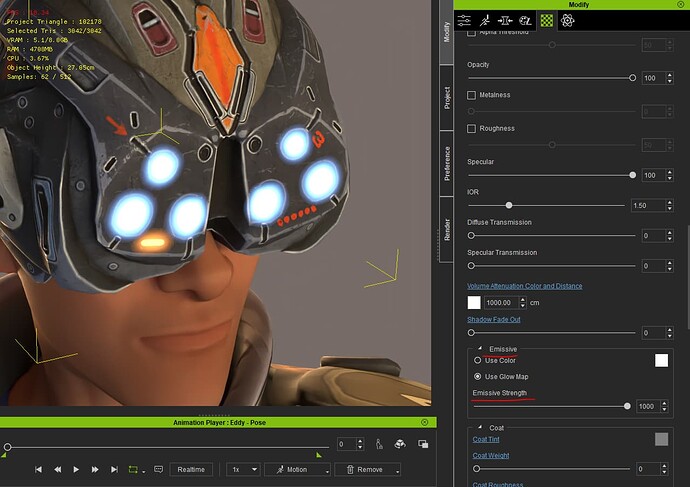The height and width of the screenshot is (487, 690).
Task: Click the timeline playhead at frame start
Action: [x=7, y=447]
